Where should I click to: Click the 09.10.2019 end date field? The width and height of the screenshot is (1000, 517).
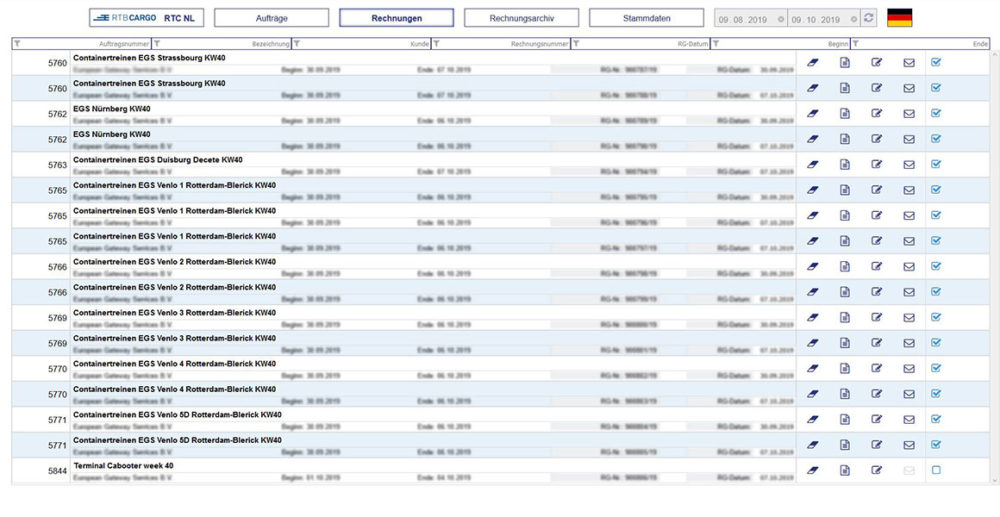(815, 19)
